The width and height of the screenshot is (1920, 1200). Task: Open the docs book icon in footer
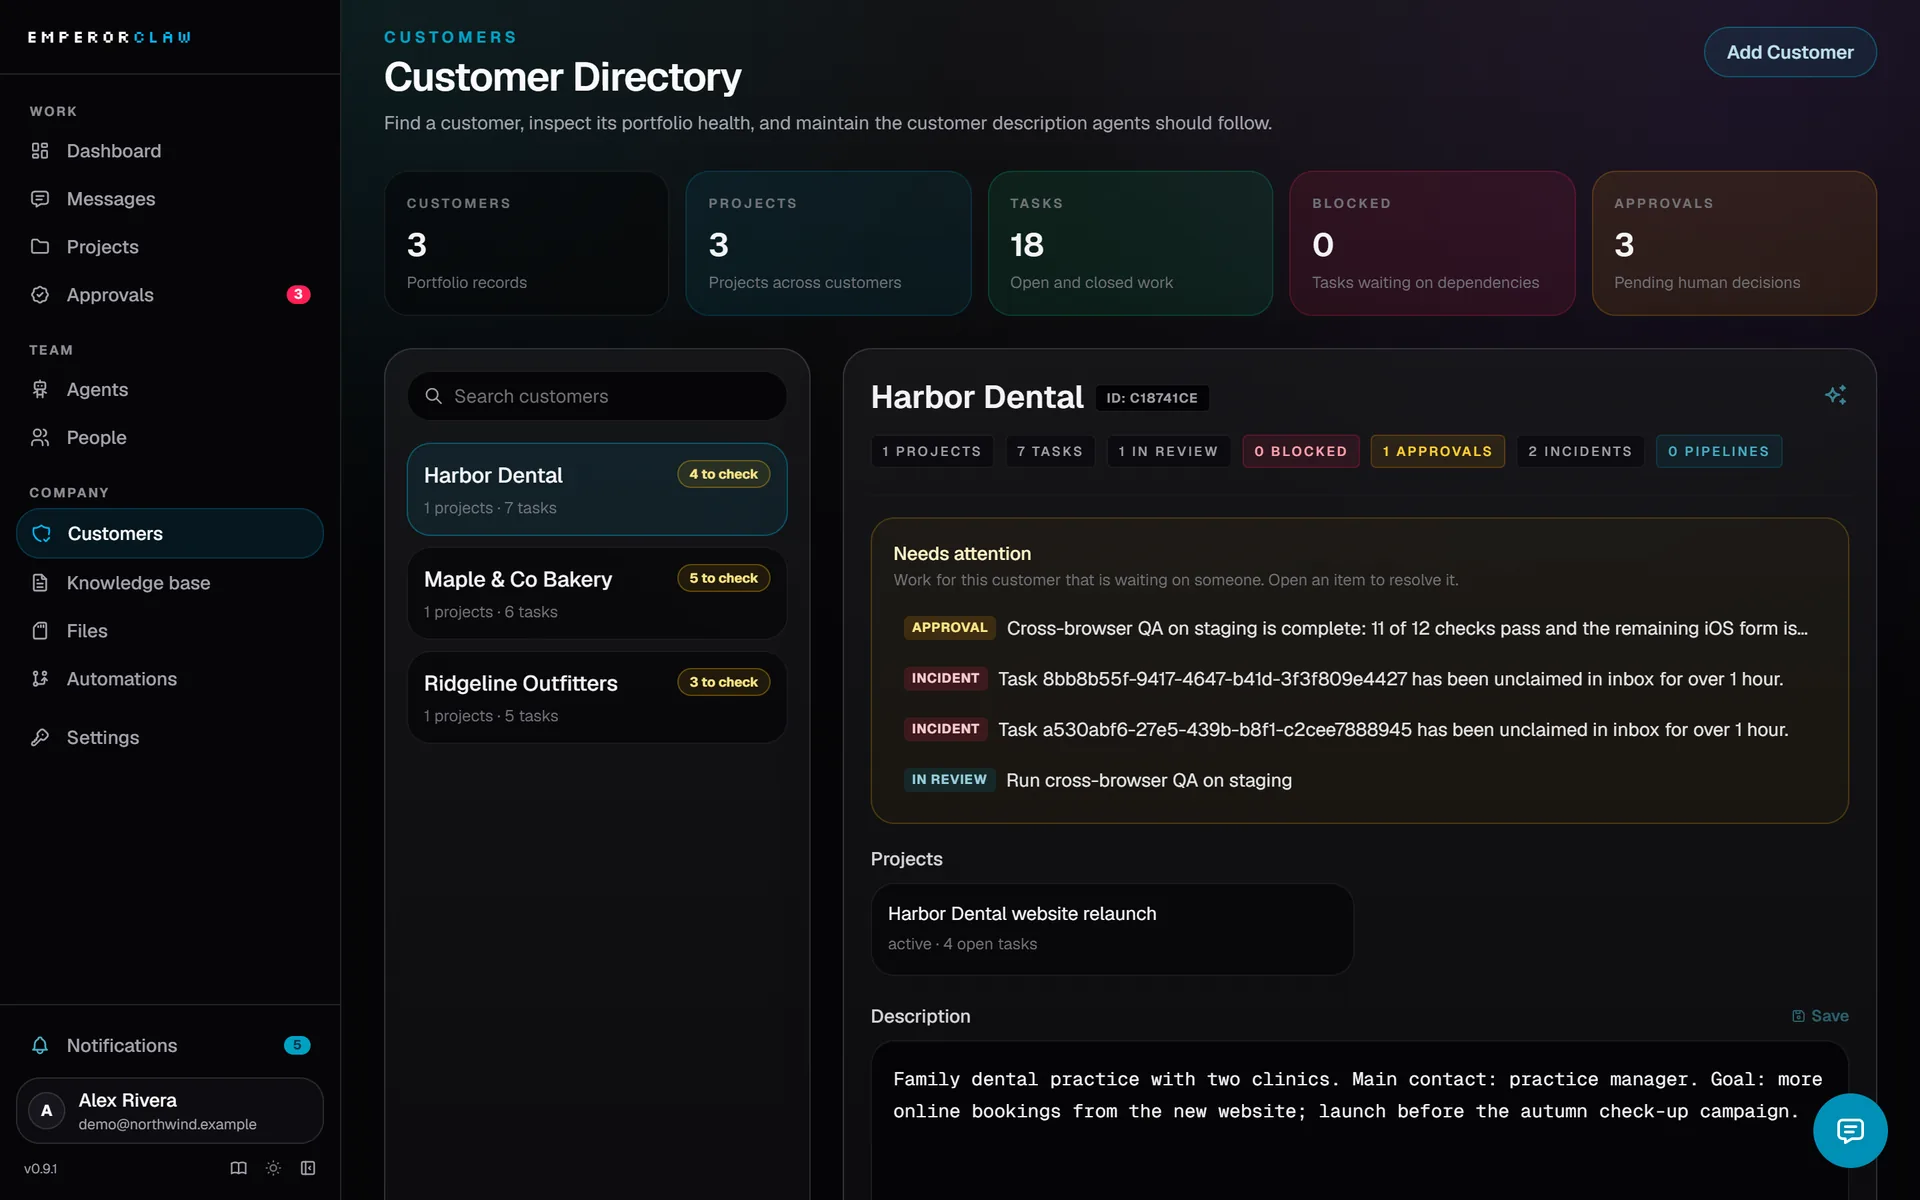pos(238,1168)
